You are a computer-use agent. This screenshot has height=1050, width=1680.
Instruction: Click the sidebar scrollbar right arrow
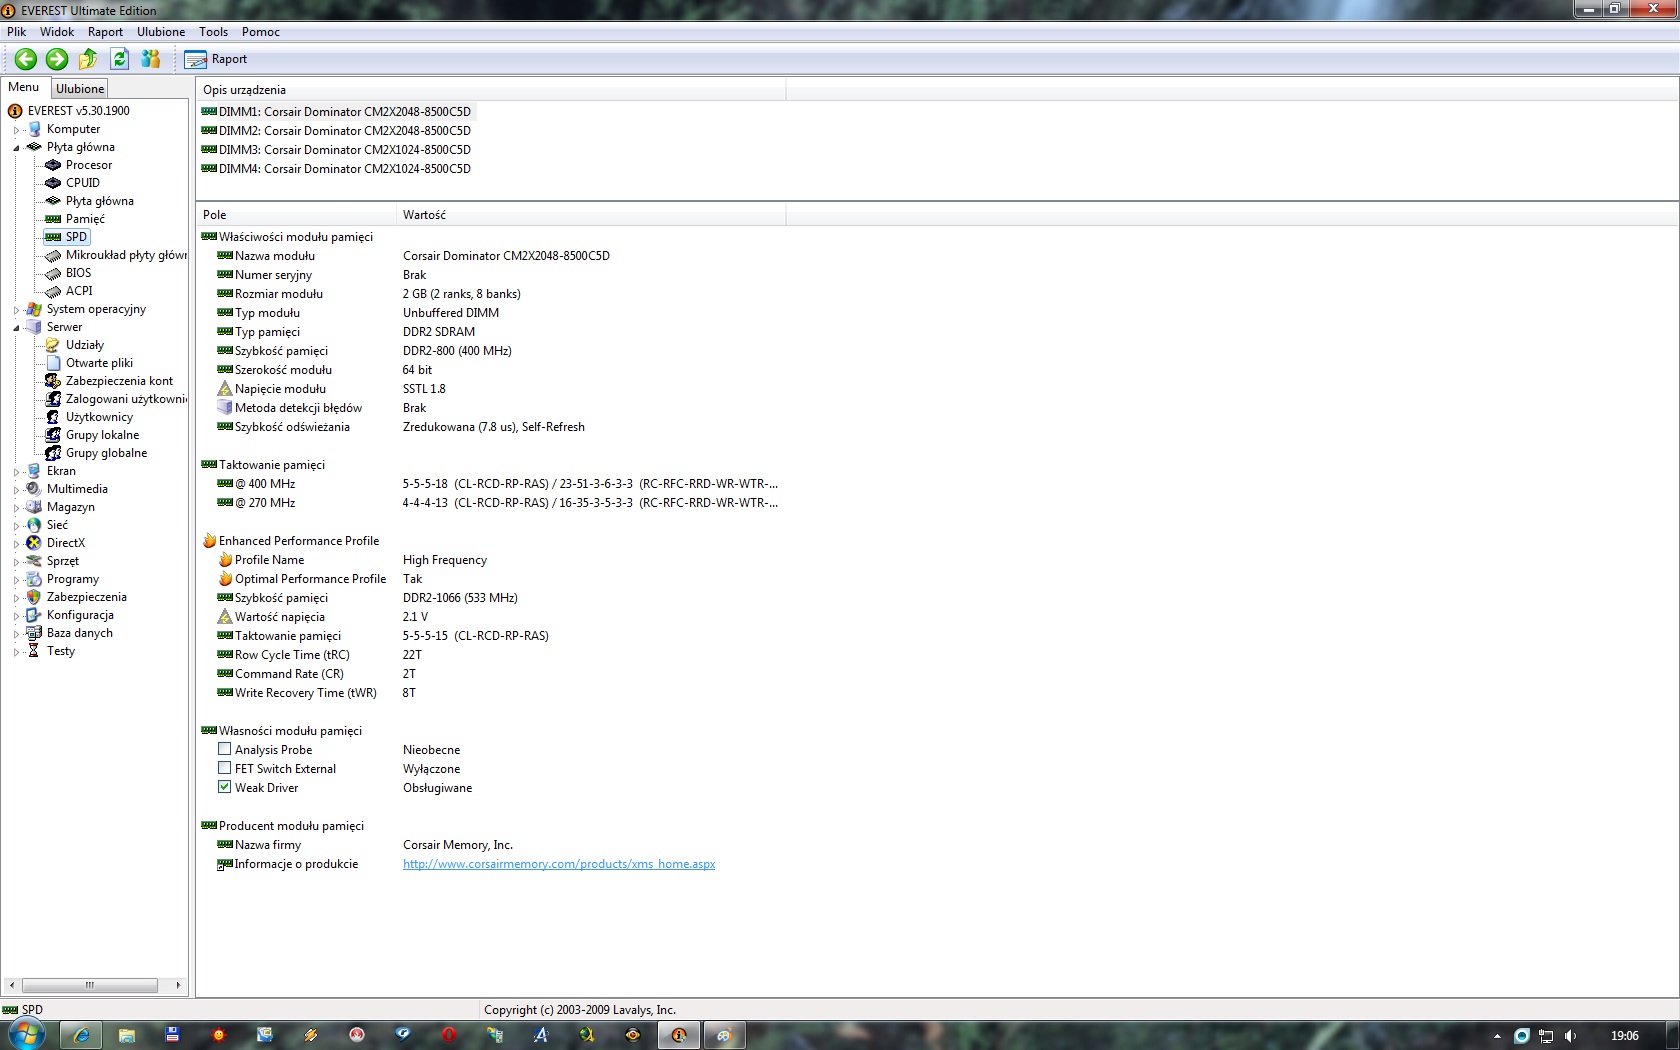point(178,985)
